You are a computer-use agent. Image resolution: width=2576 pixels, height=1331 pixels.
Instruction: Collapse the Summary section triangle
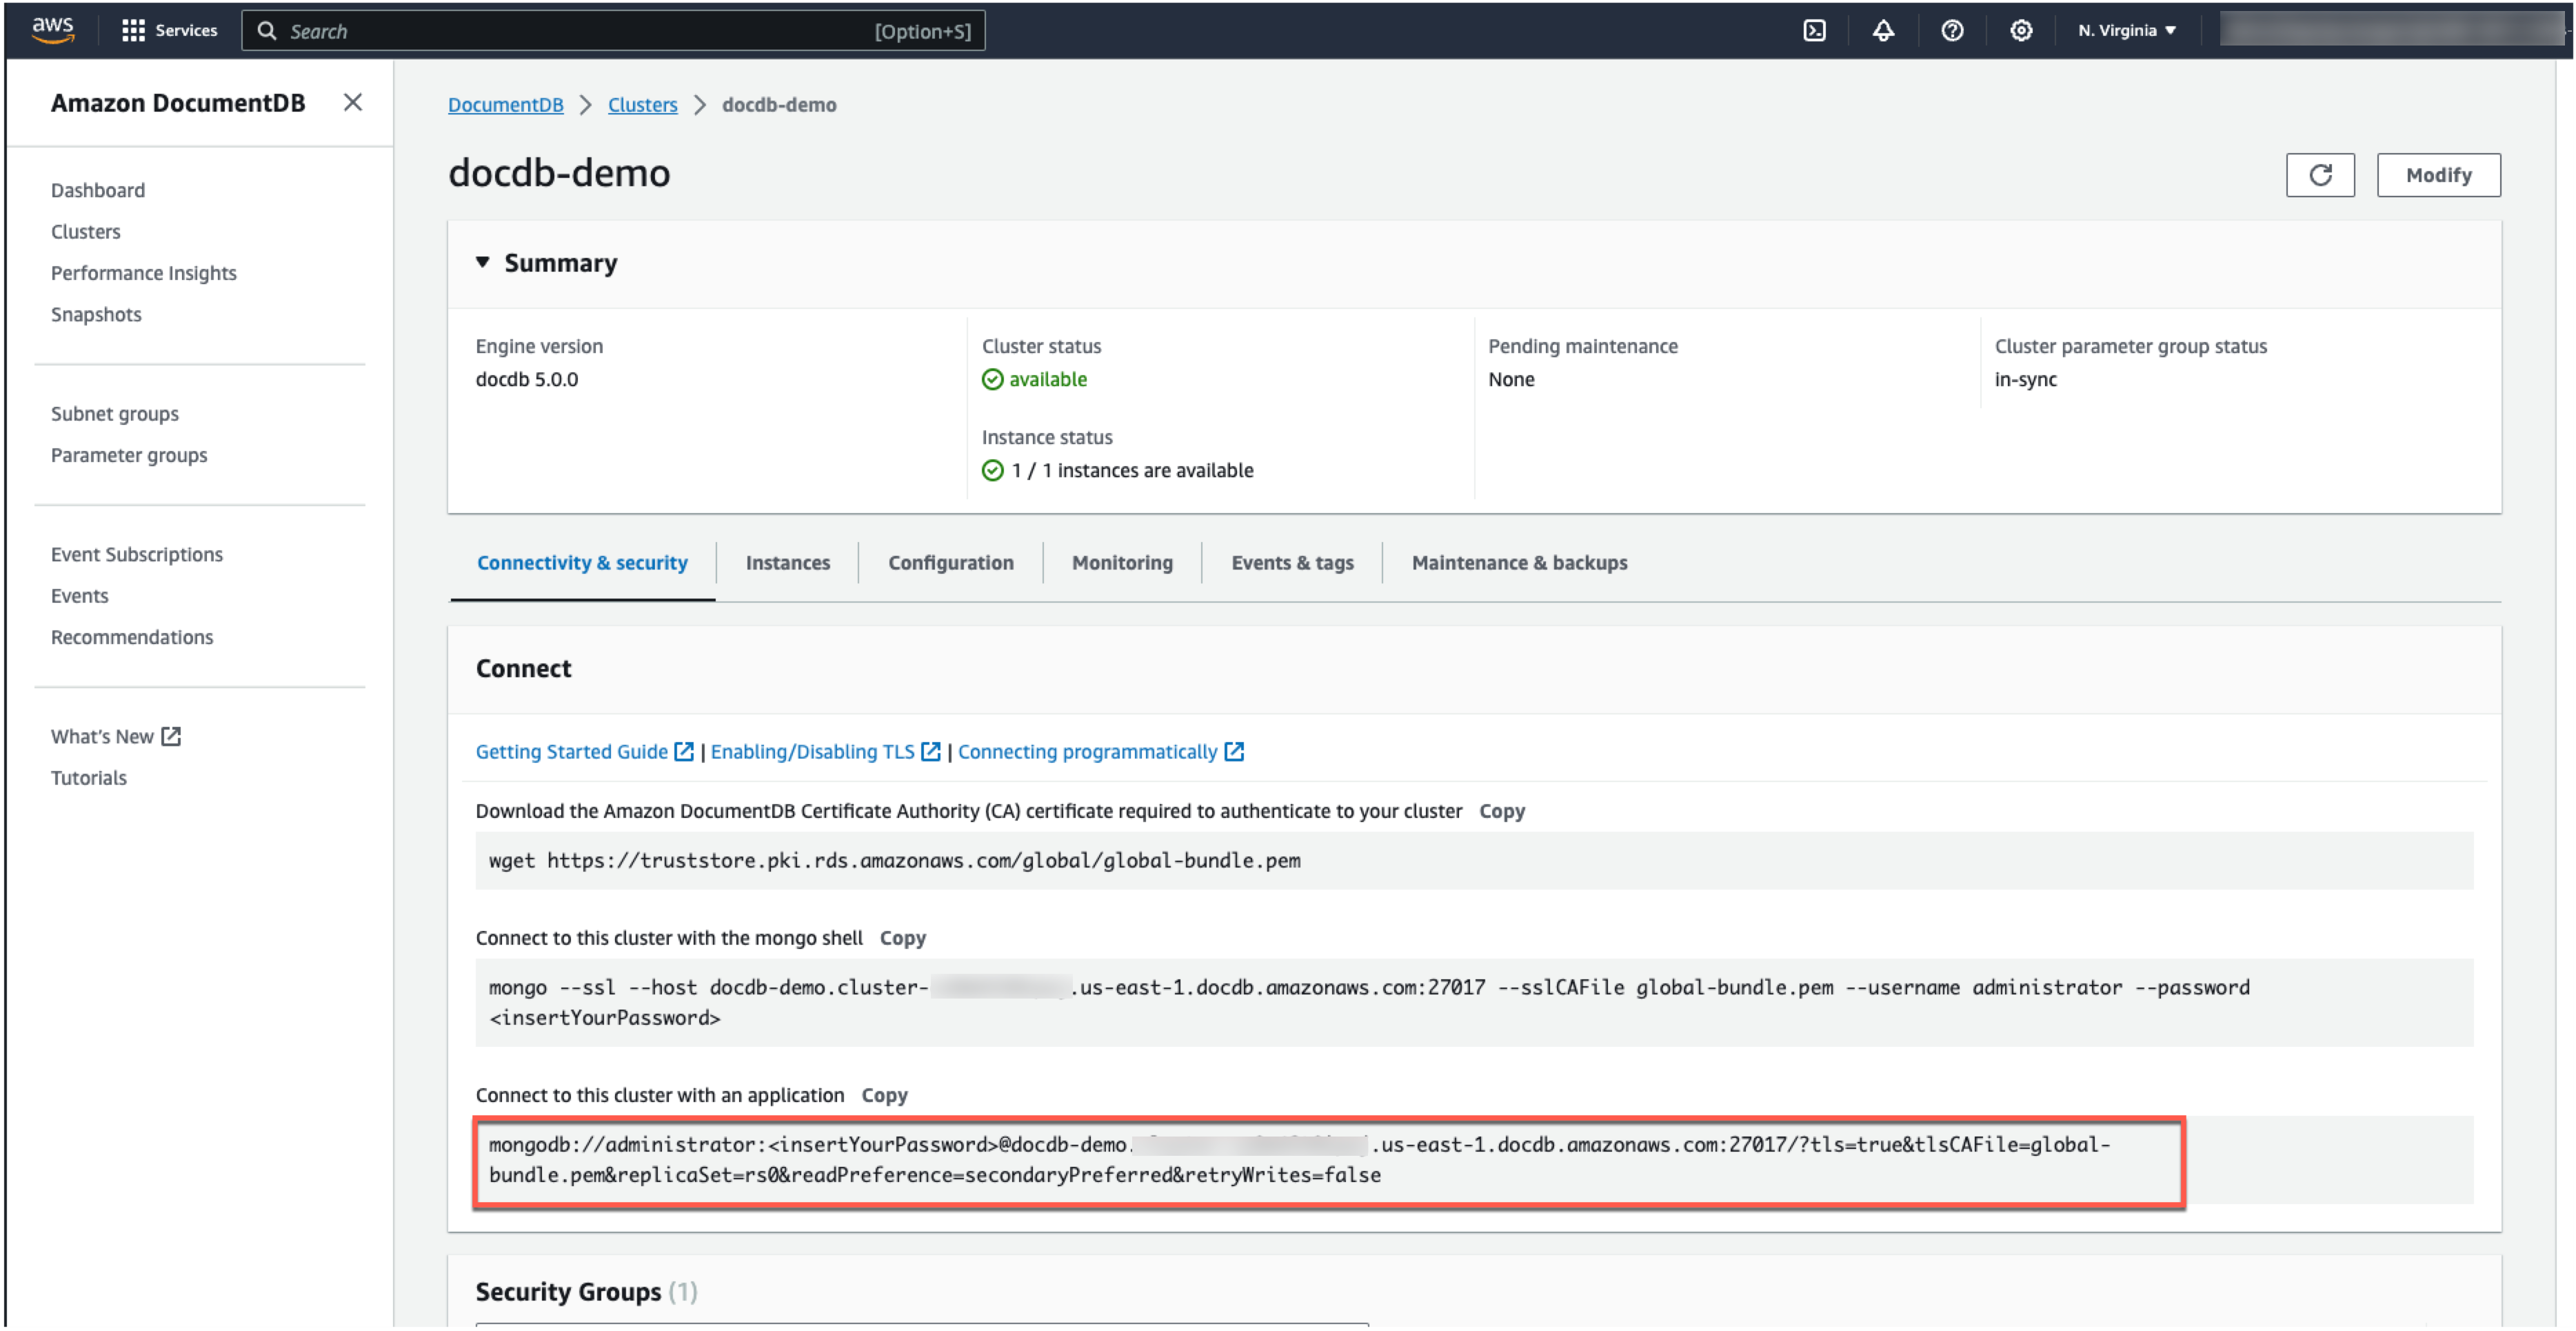click(482, 262)
